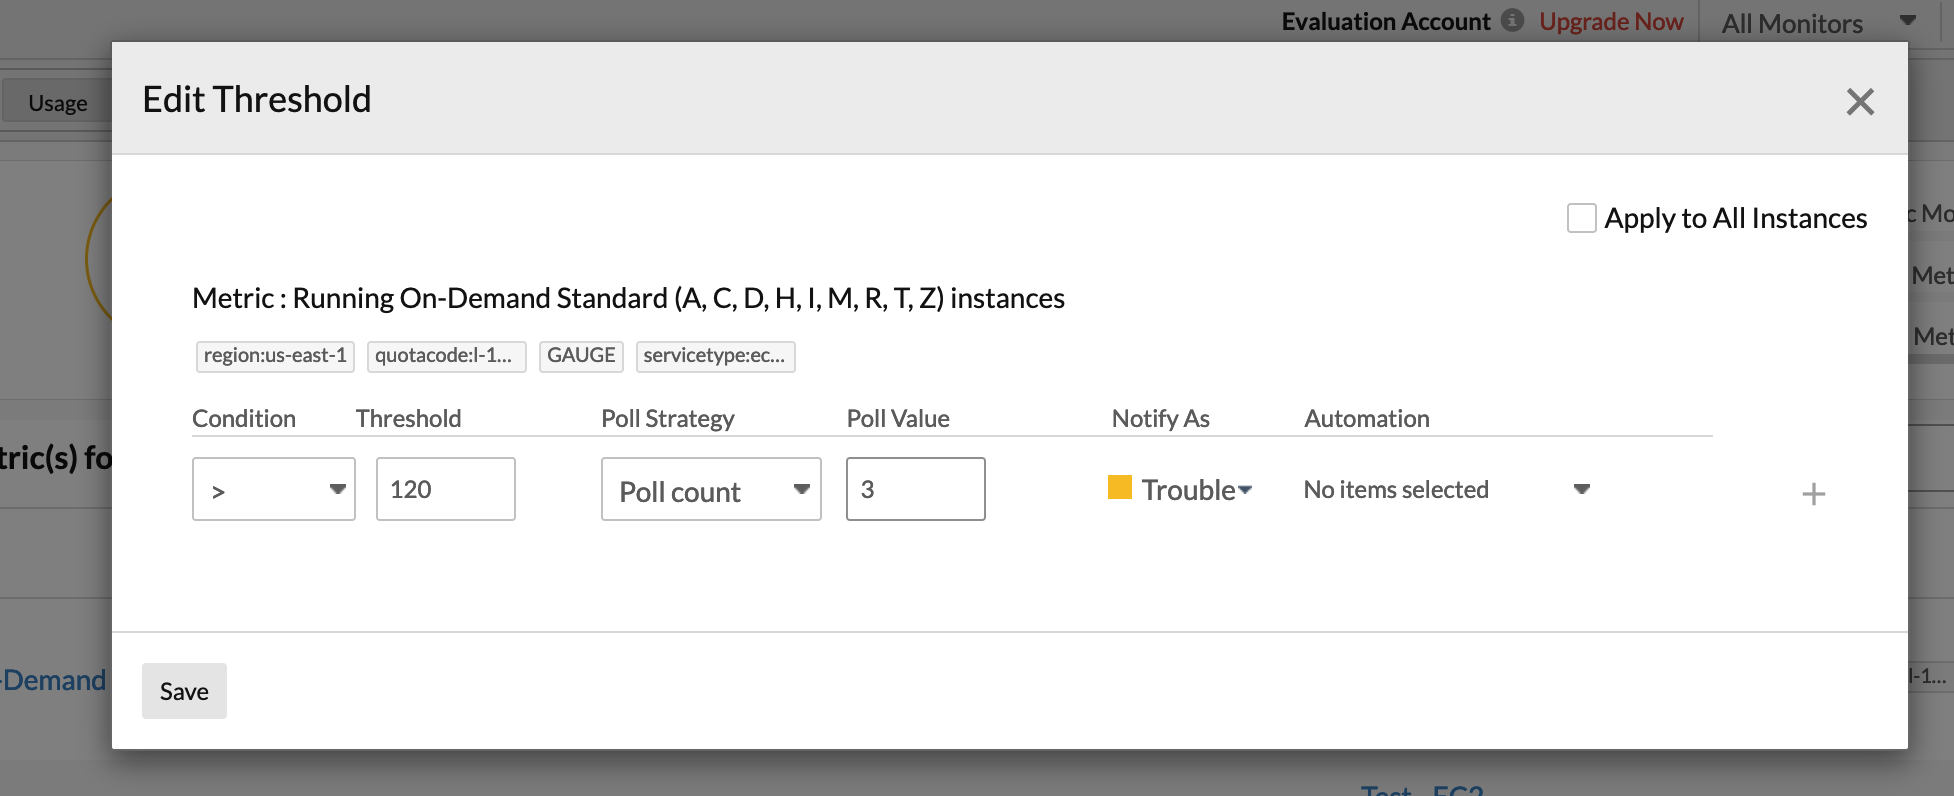Click the yellow Trouble color swatch

coord(1119,488)
